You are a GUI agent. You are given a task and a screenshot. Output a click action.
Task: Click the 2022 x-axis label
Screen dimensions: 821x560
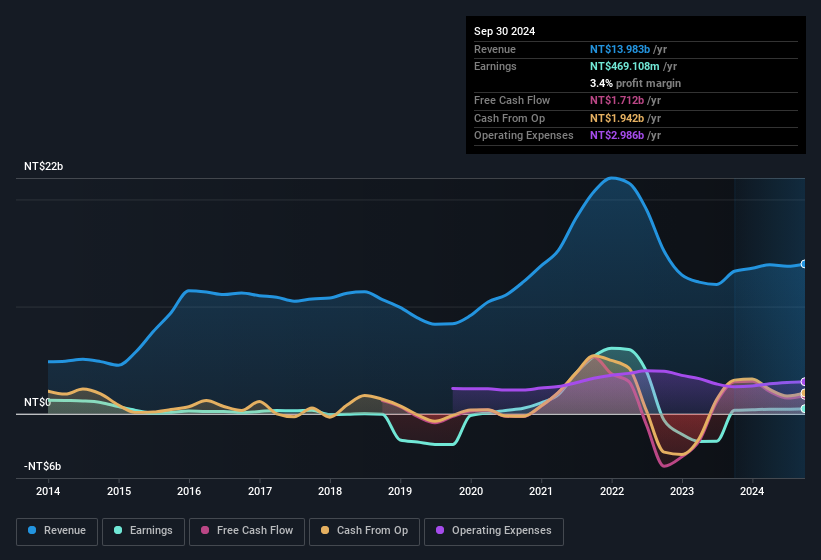point(612,491)
